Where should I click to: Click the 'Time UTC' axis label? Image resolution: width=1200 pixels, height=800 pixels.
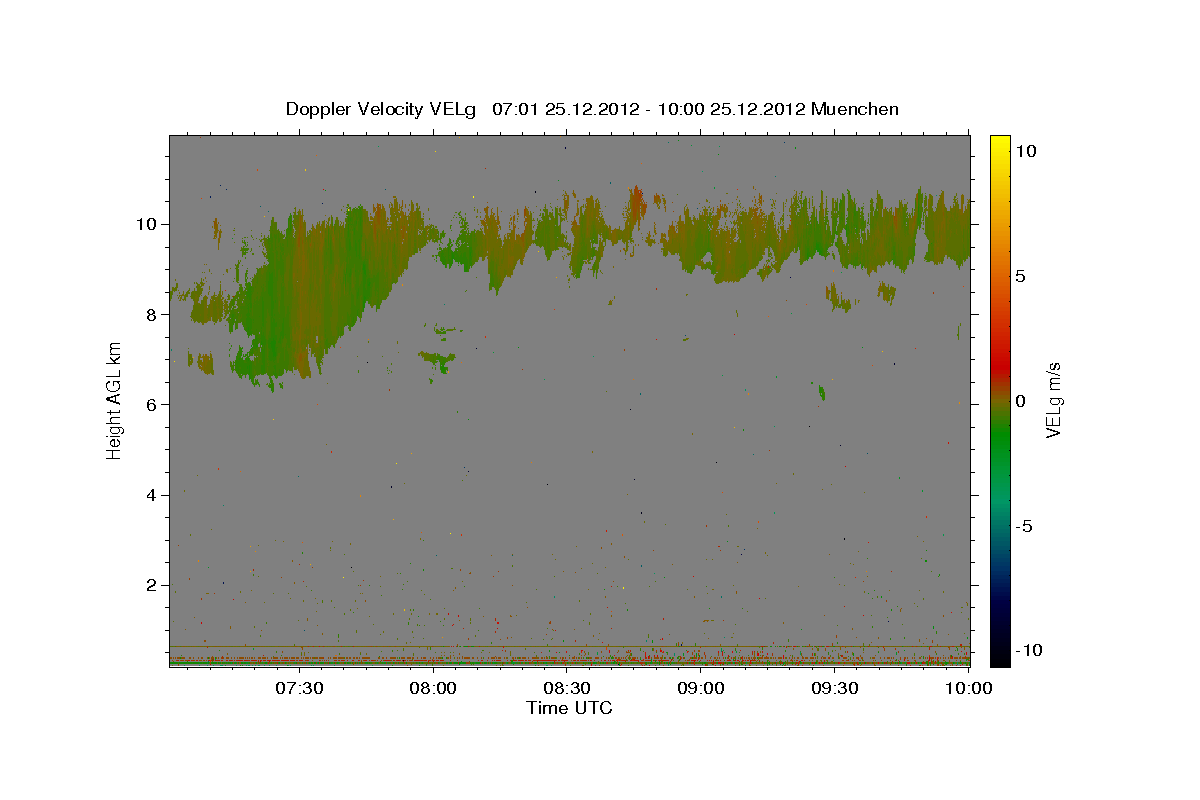coord(569,708)
